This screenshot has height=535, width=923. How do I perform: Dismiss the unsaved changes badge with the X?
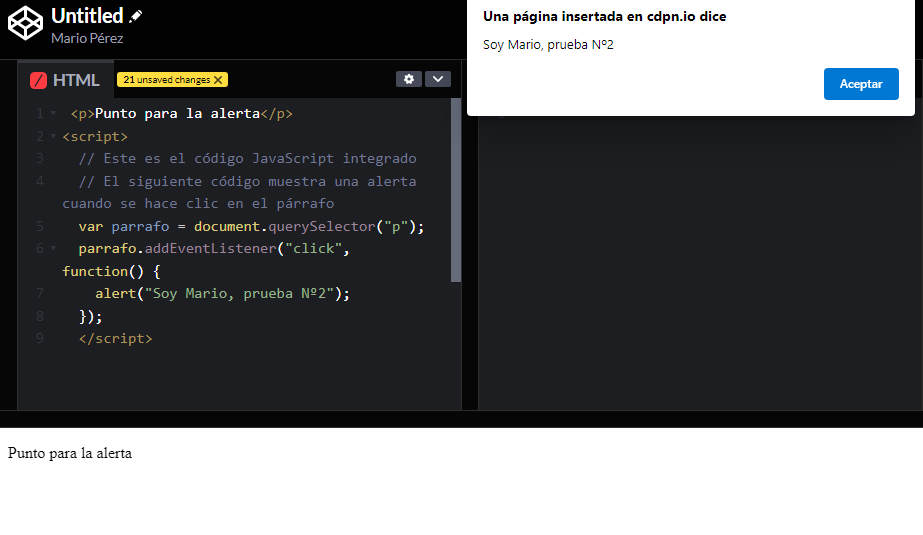(x=218, y=80)
